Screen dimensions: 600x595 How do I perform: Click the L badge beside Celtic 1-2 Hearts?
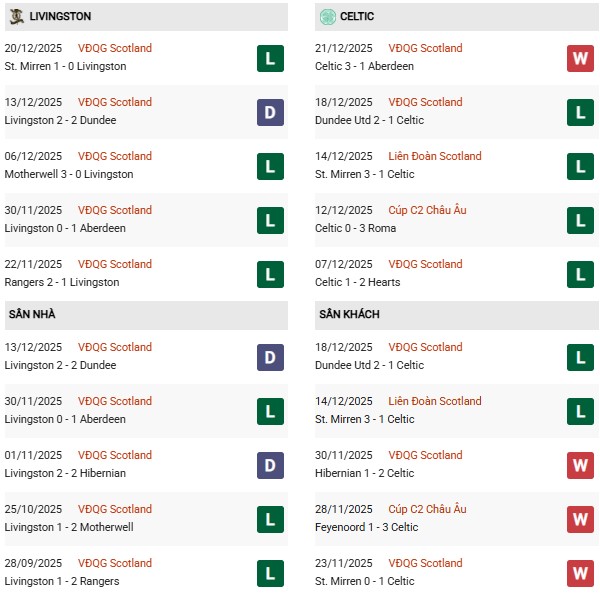580,274
